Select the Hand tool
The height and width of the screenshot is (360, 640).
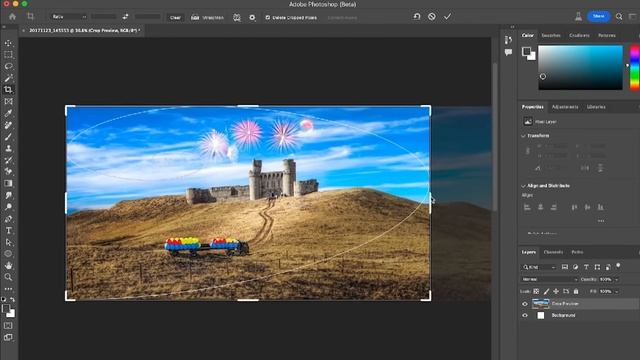tap(8, 265)
